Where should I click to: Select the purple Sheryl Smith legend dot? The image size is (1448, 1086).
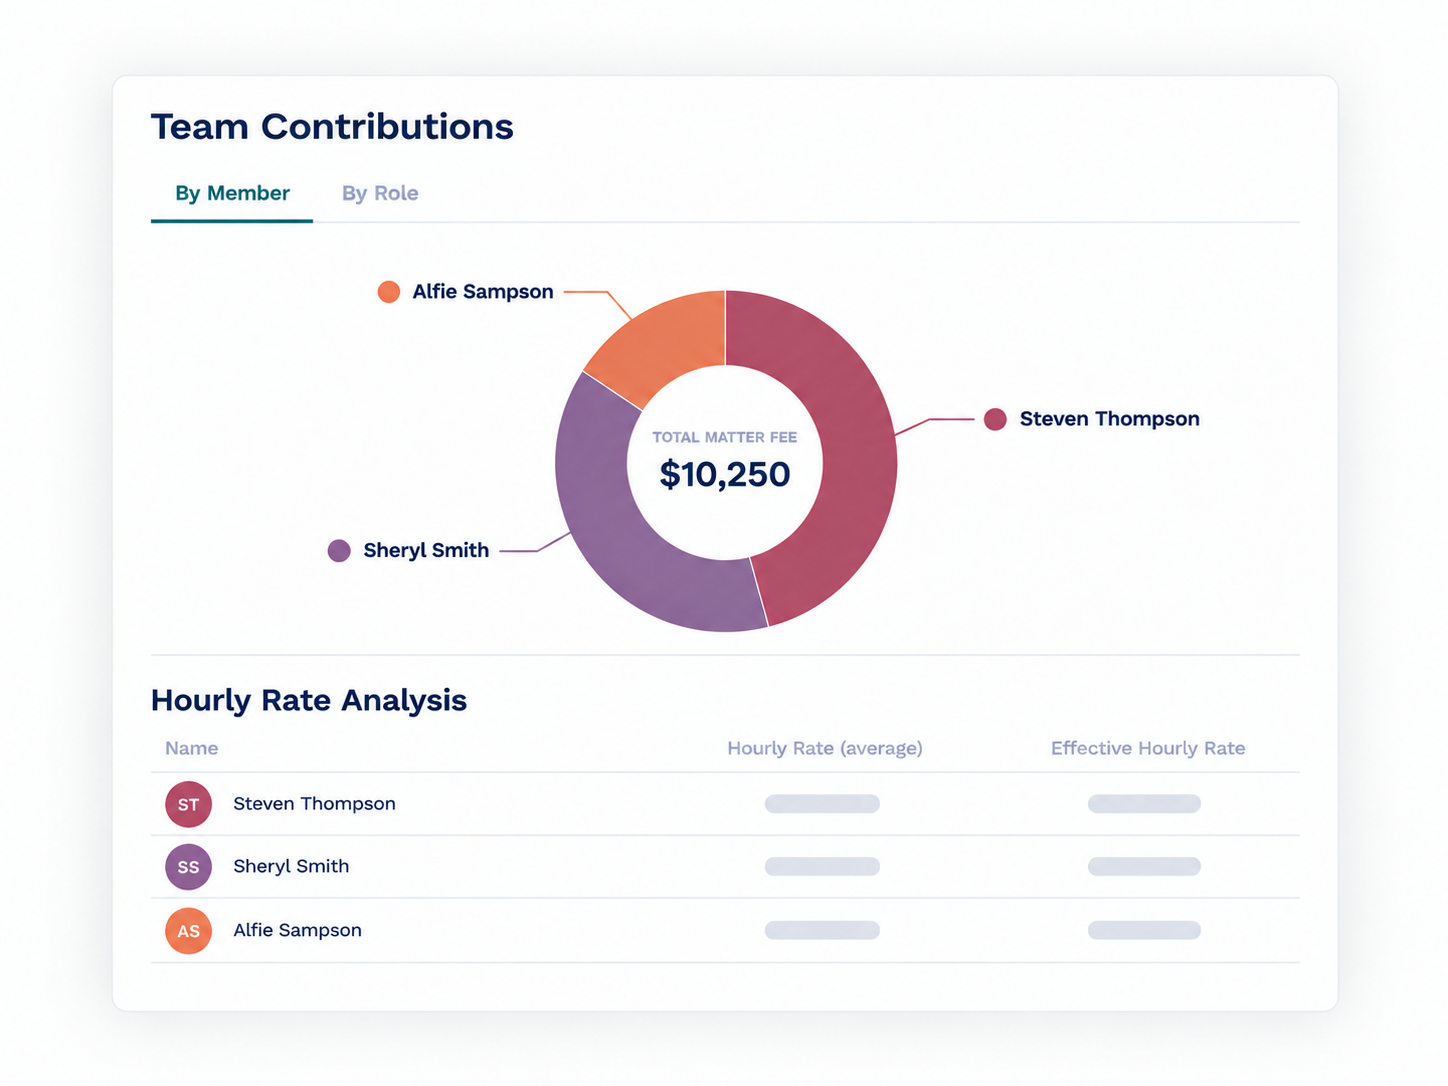[x=339, y=551]
